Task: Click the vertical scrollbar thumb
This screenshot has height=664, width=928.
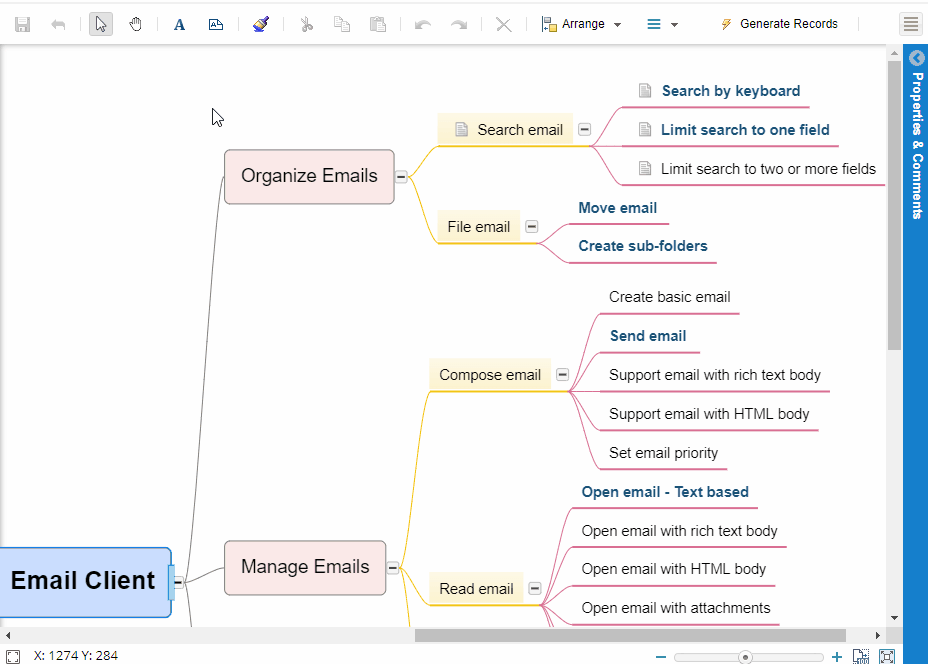Action: (x=894, y=205)
